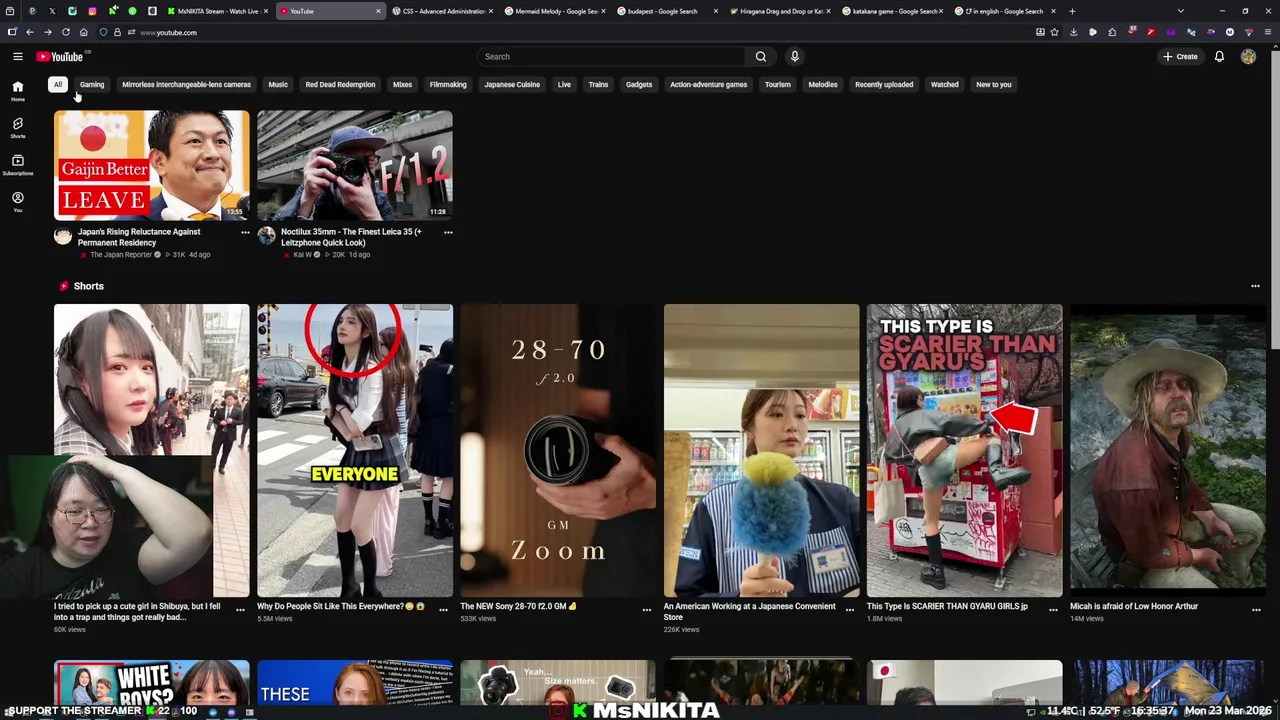The image size is (1280, 720).
Task: Go back in browser history
Action: tap(30, 32)
